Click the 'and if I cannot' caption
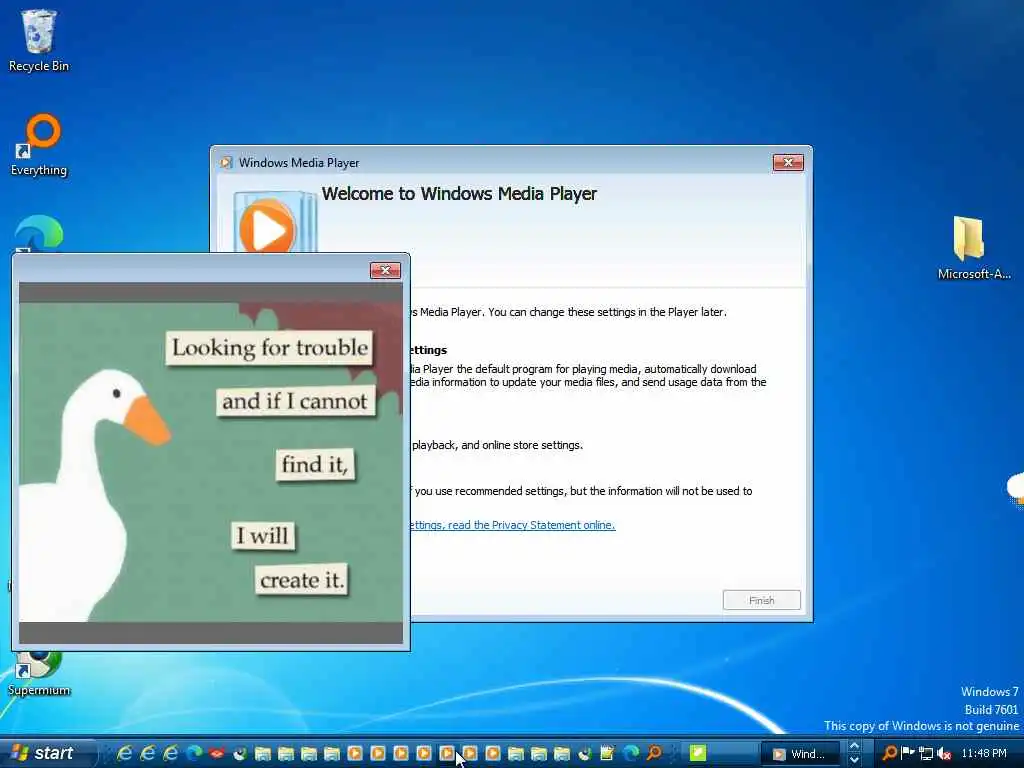 tap(295, 401)
